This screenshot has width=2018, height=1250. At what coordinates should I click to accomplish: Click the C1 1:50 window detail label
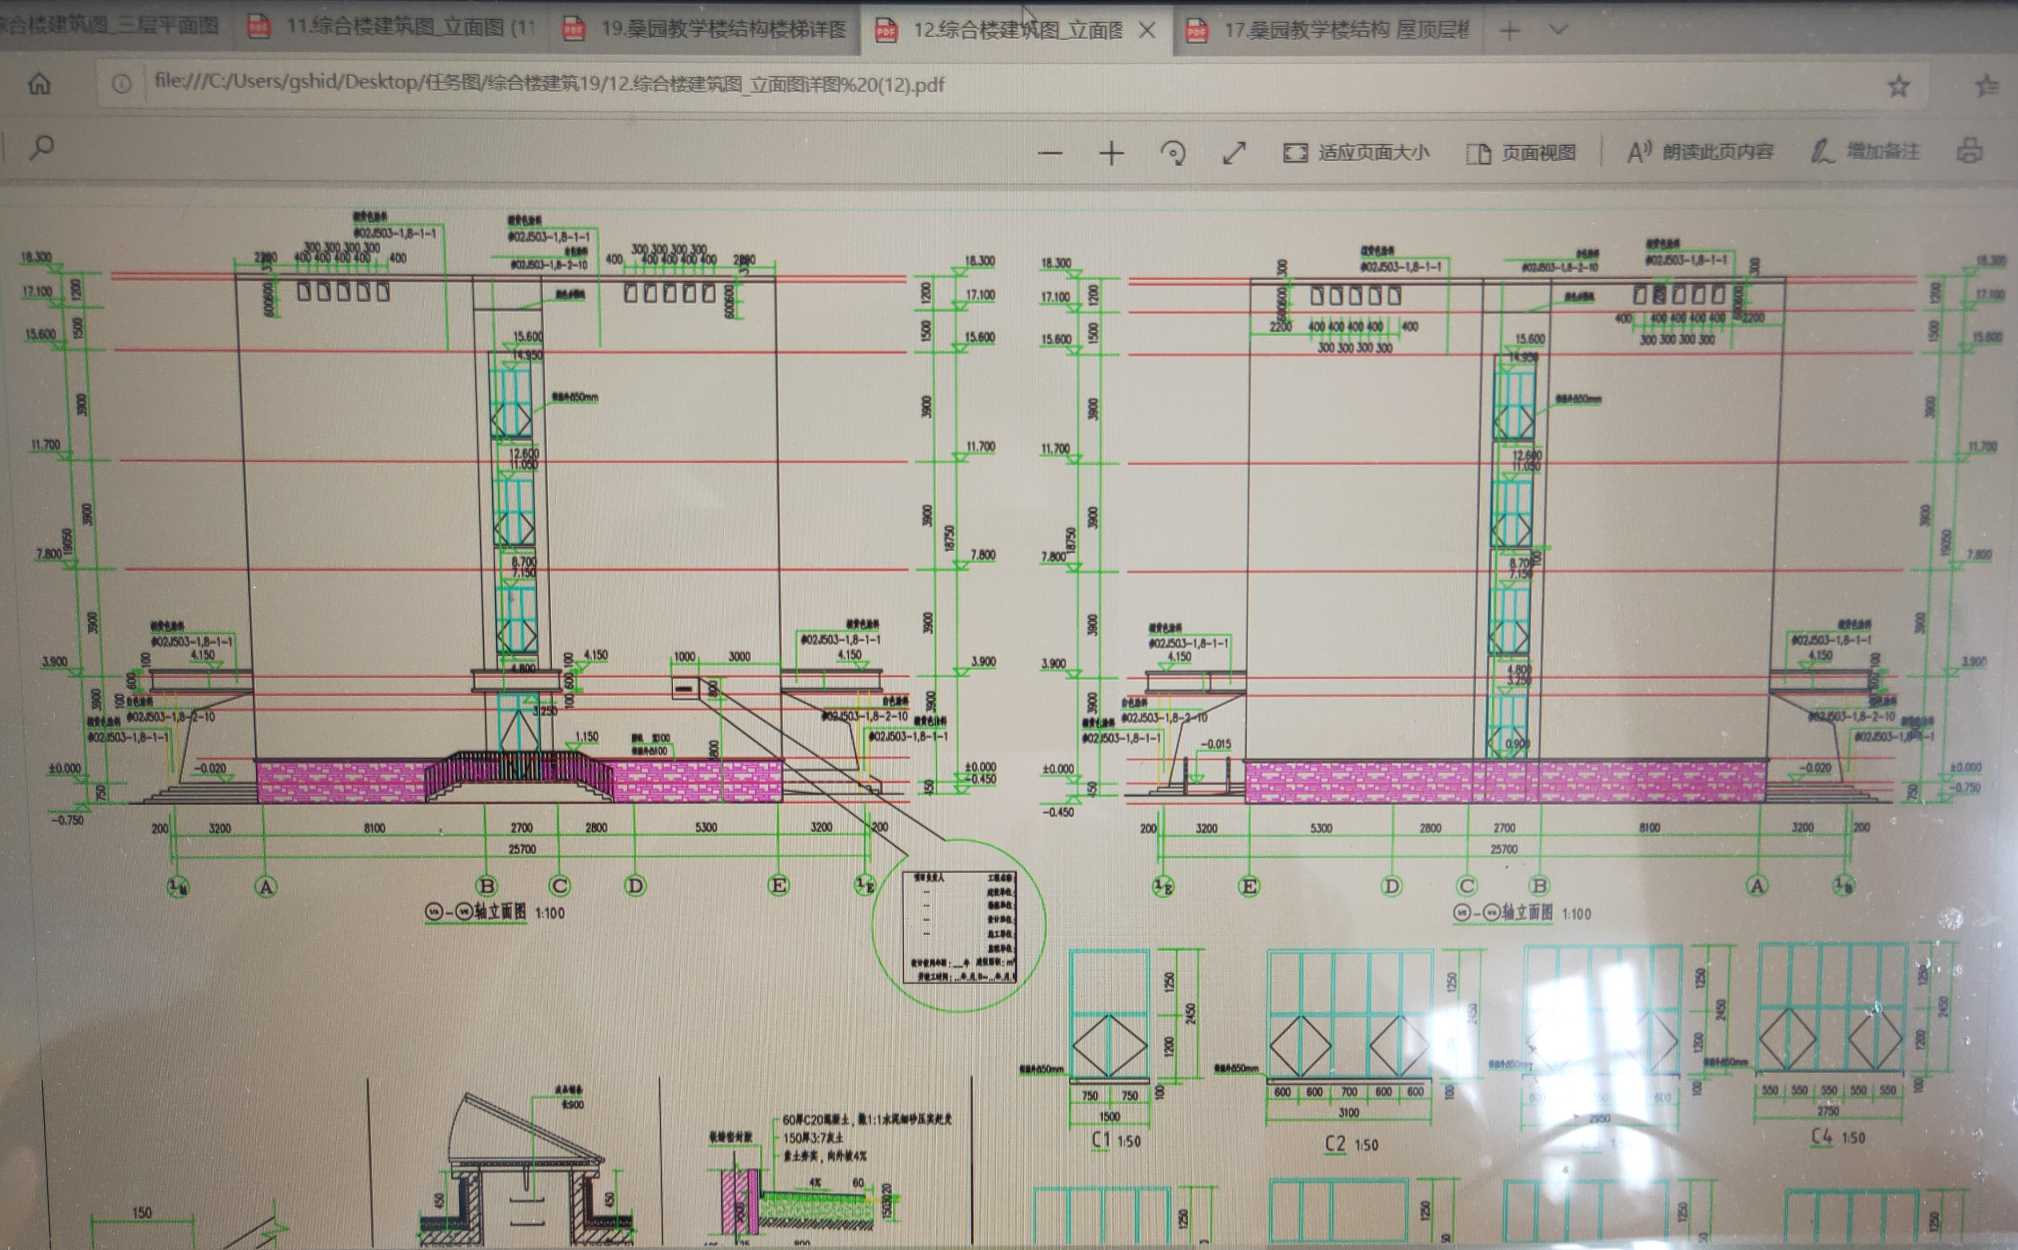click(x=1115, y=1140)
